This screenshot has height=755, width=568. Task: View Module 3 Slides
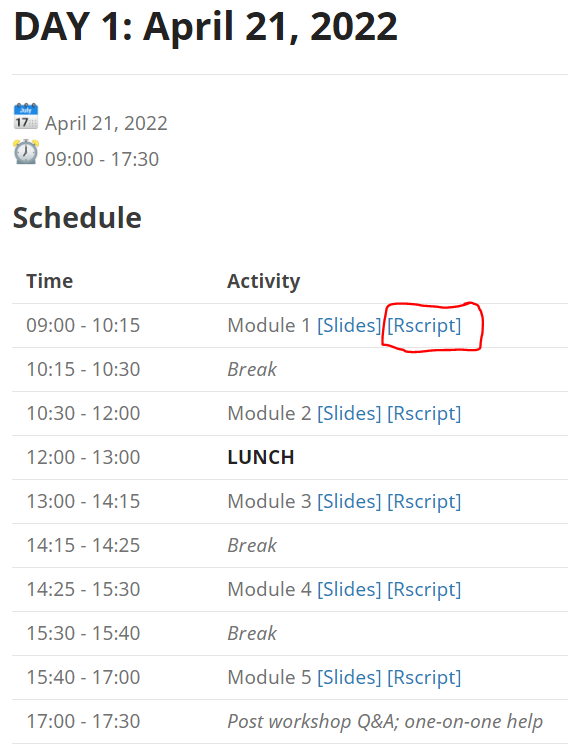tap(349, 502)
